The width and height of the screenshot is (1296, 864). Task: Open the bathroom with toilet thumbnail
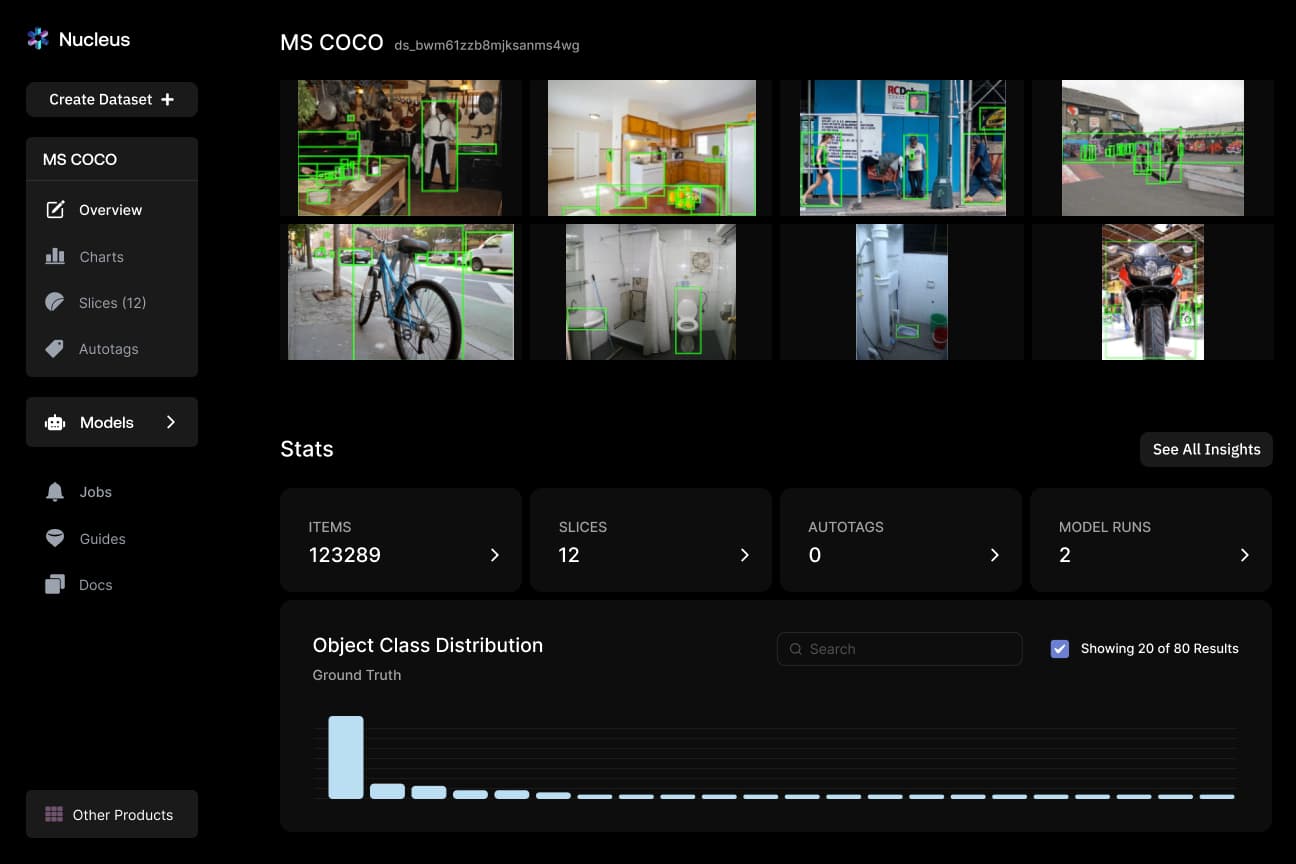point(651,292)
